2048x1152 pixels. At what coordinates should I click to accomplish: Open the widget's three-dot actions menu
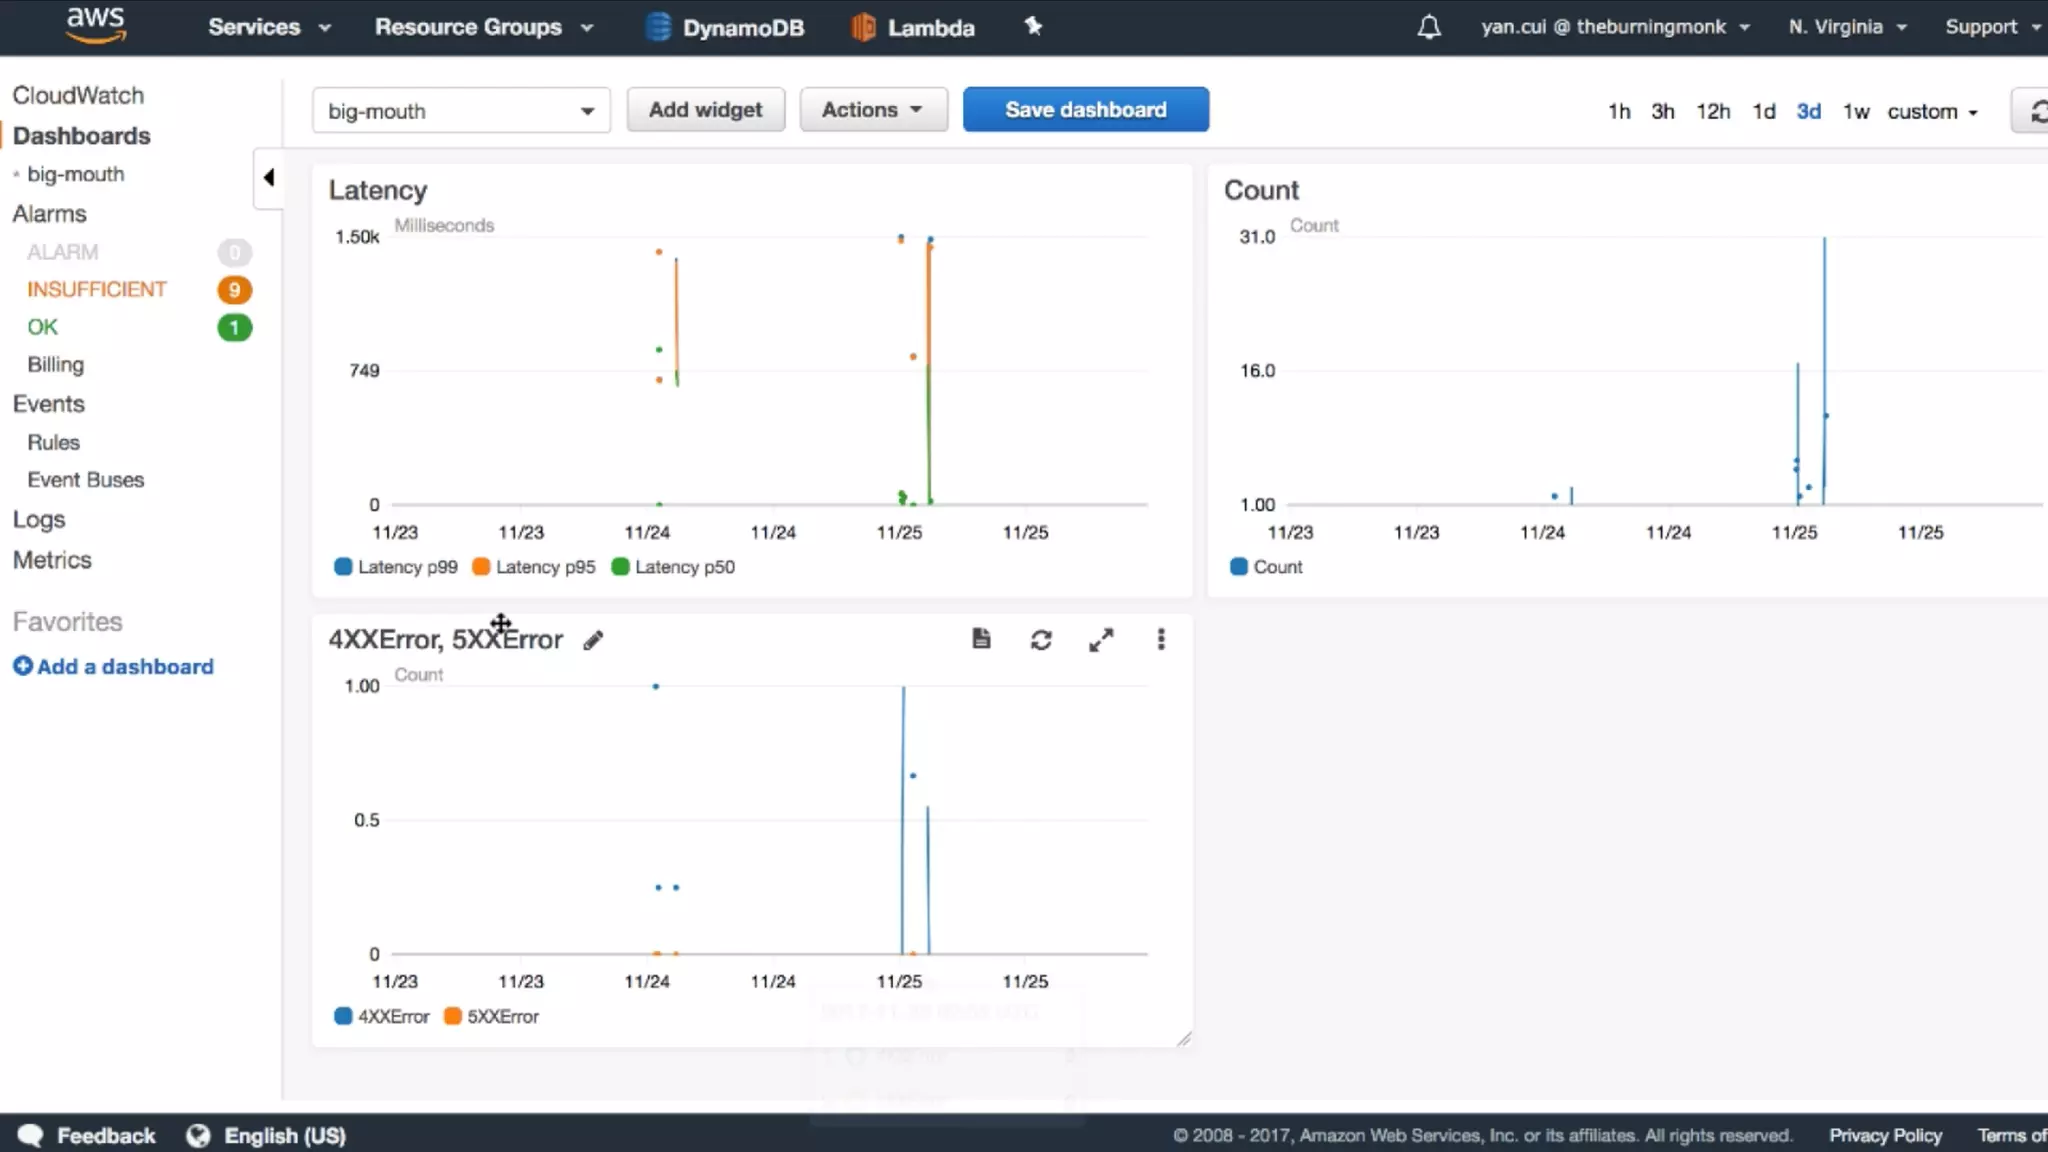click(x=1161, y=640)
